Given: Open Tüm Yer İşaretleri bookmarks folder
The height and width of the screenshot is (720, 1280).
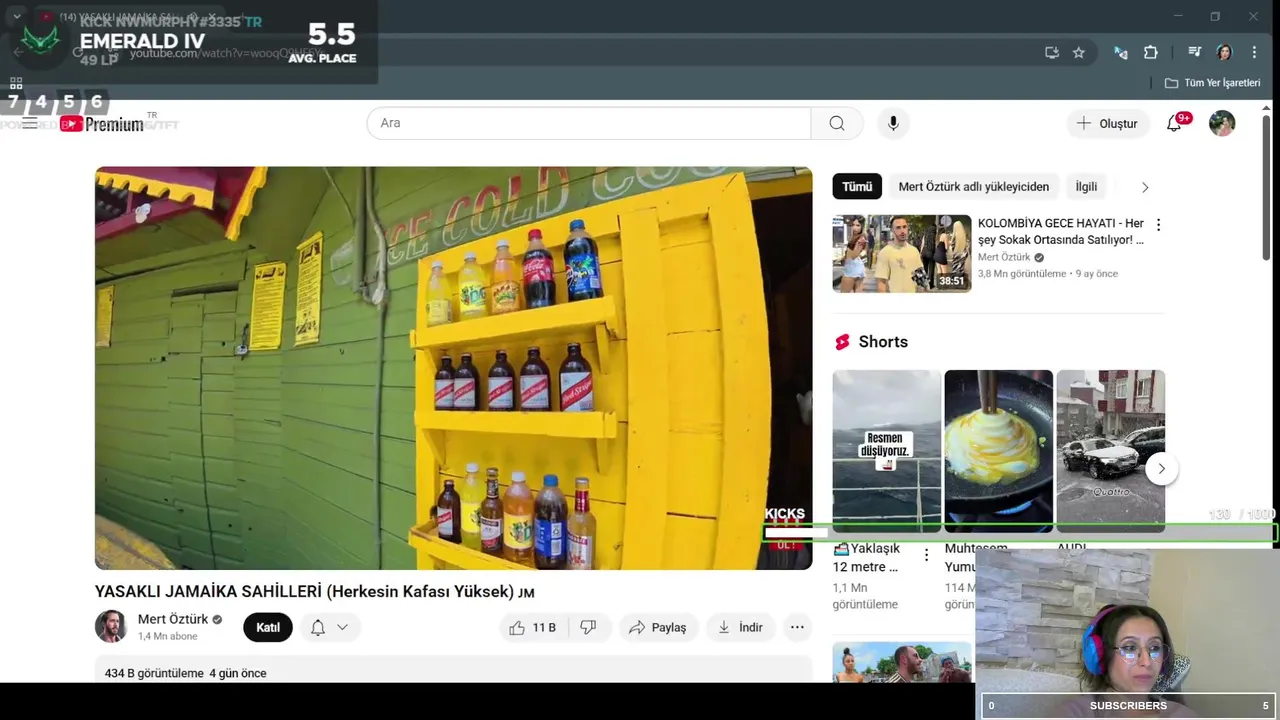Looking at the screenshot, I should 1212,83.
